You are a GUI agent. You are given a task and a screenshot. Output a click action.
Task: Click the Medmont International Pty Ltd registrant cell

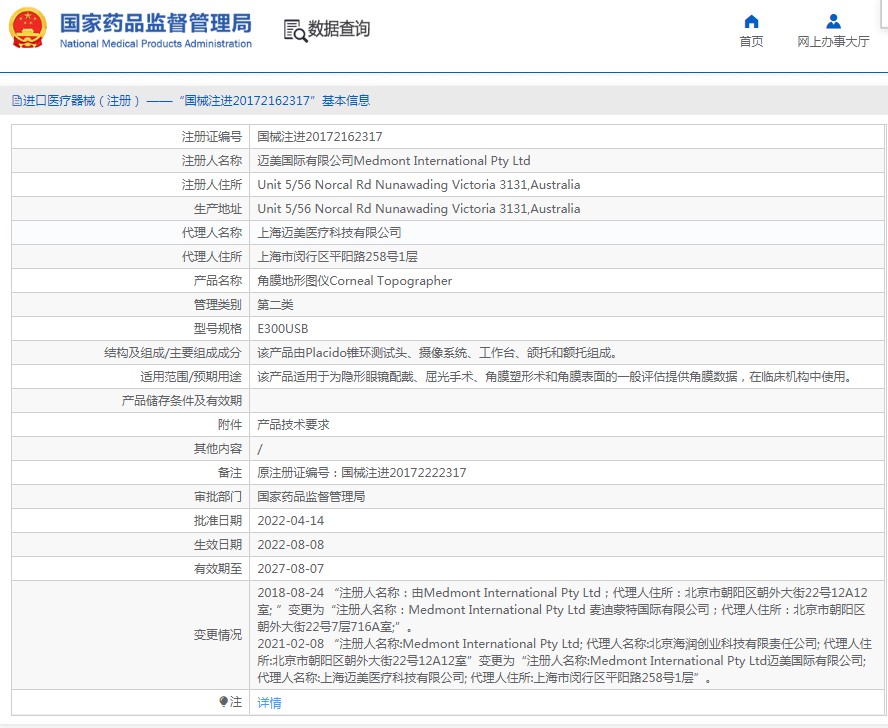[x=393, y=161]
